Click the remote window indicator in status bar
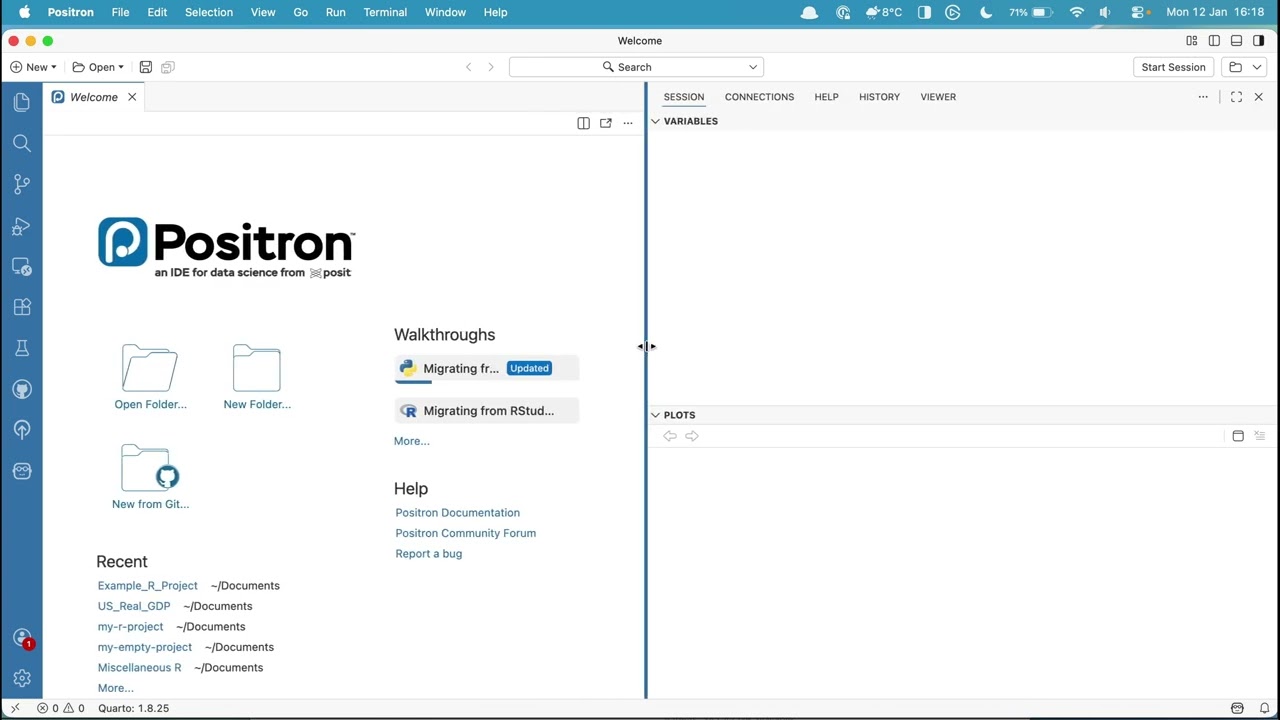1280x720 pixels. [15, 708]
